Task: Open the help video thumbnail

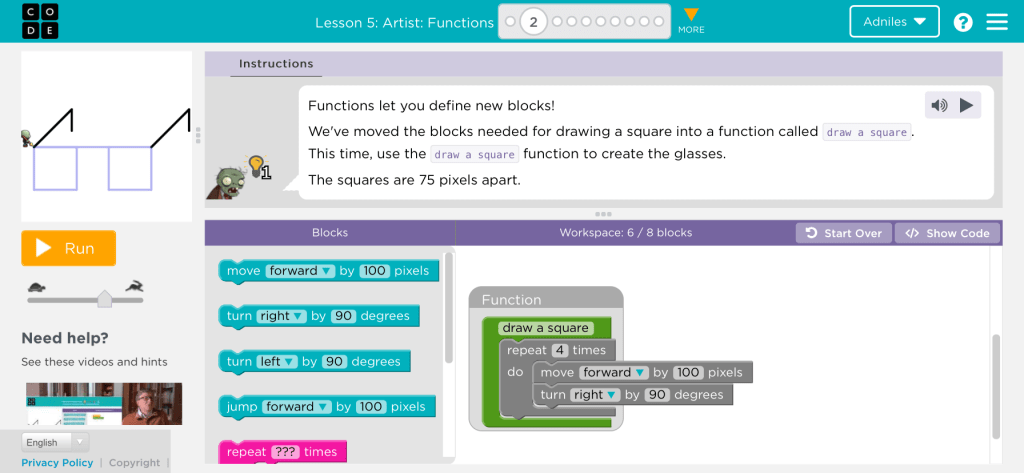Action: (104, 404)
